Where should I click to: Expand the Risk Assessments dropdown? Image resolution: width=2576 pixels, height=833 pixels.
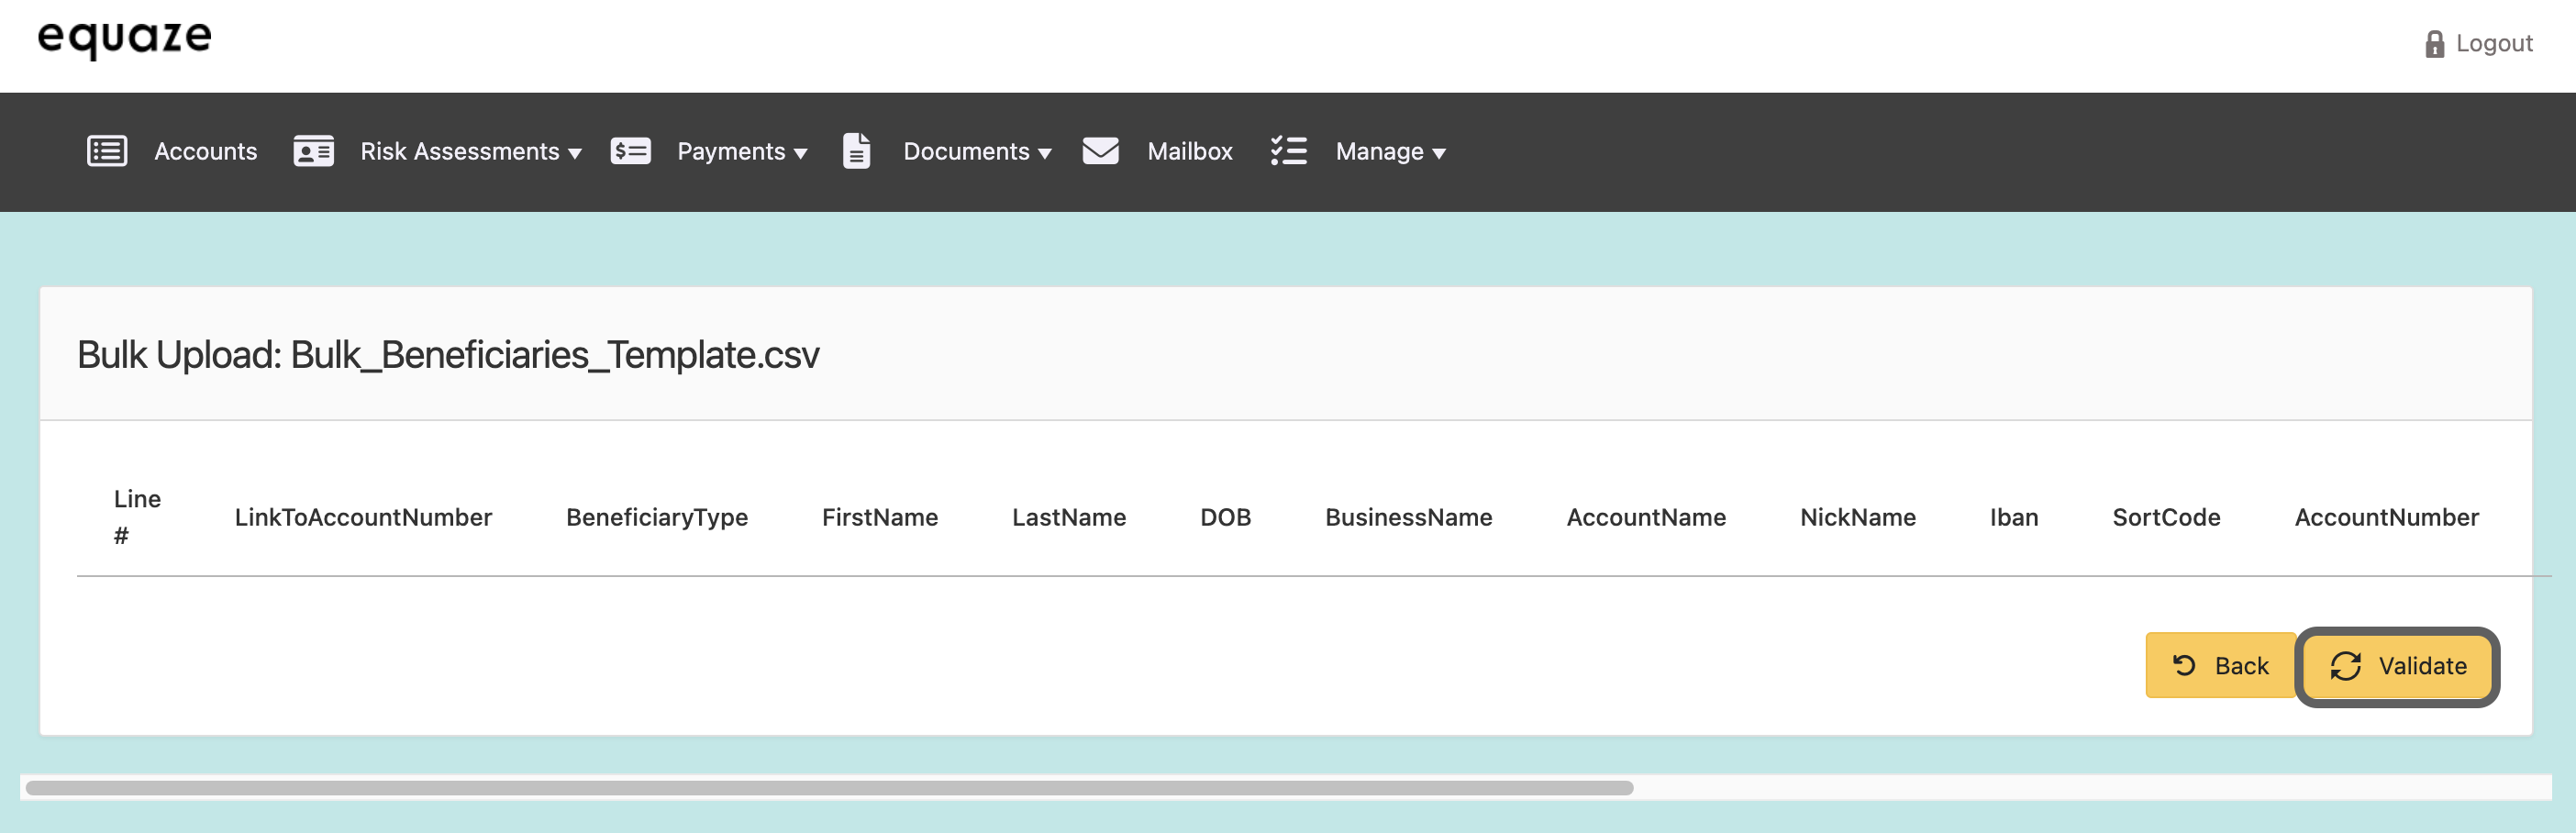(x=470, y=152)
